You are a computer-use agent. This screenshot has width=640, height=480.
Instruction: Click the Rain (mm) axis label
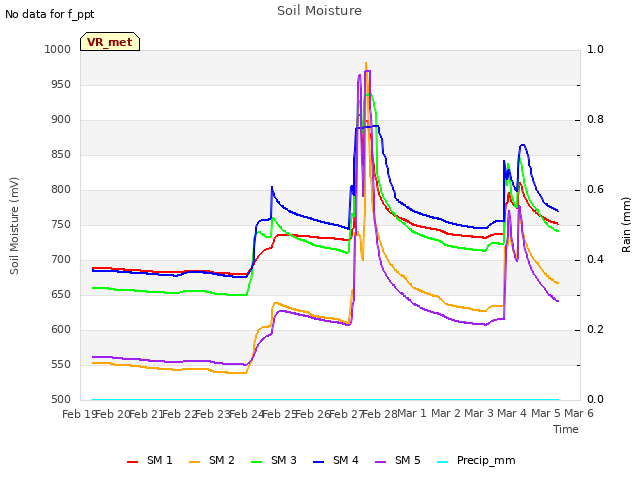(626, 225)
